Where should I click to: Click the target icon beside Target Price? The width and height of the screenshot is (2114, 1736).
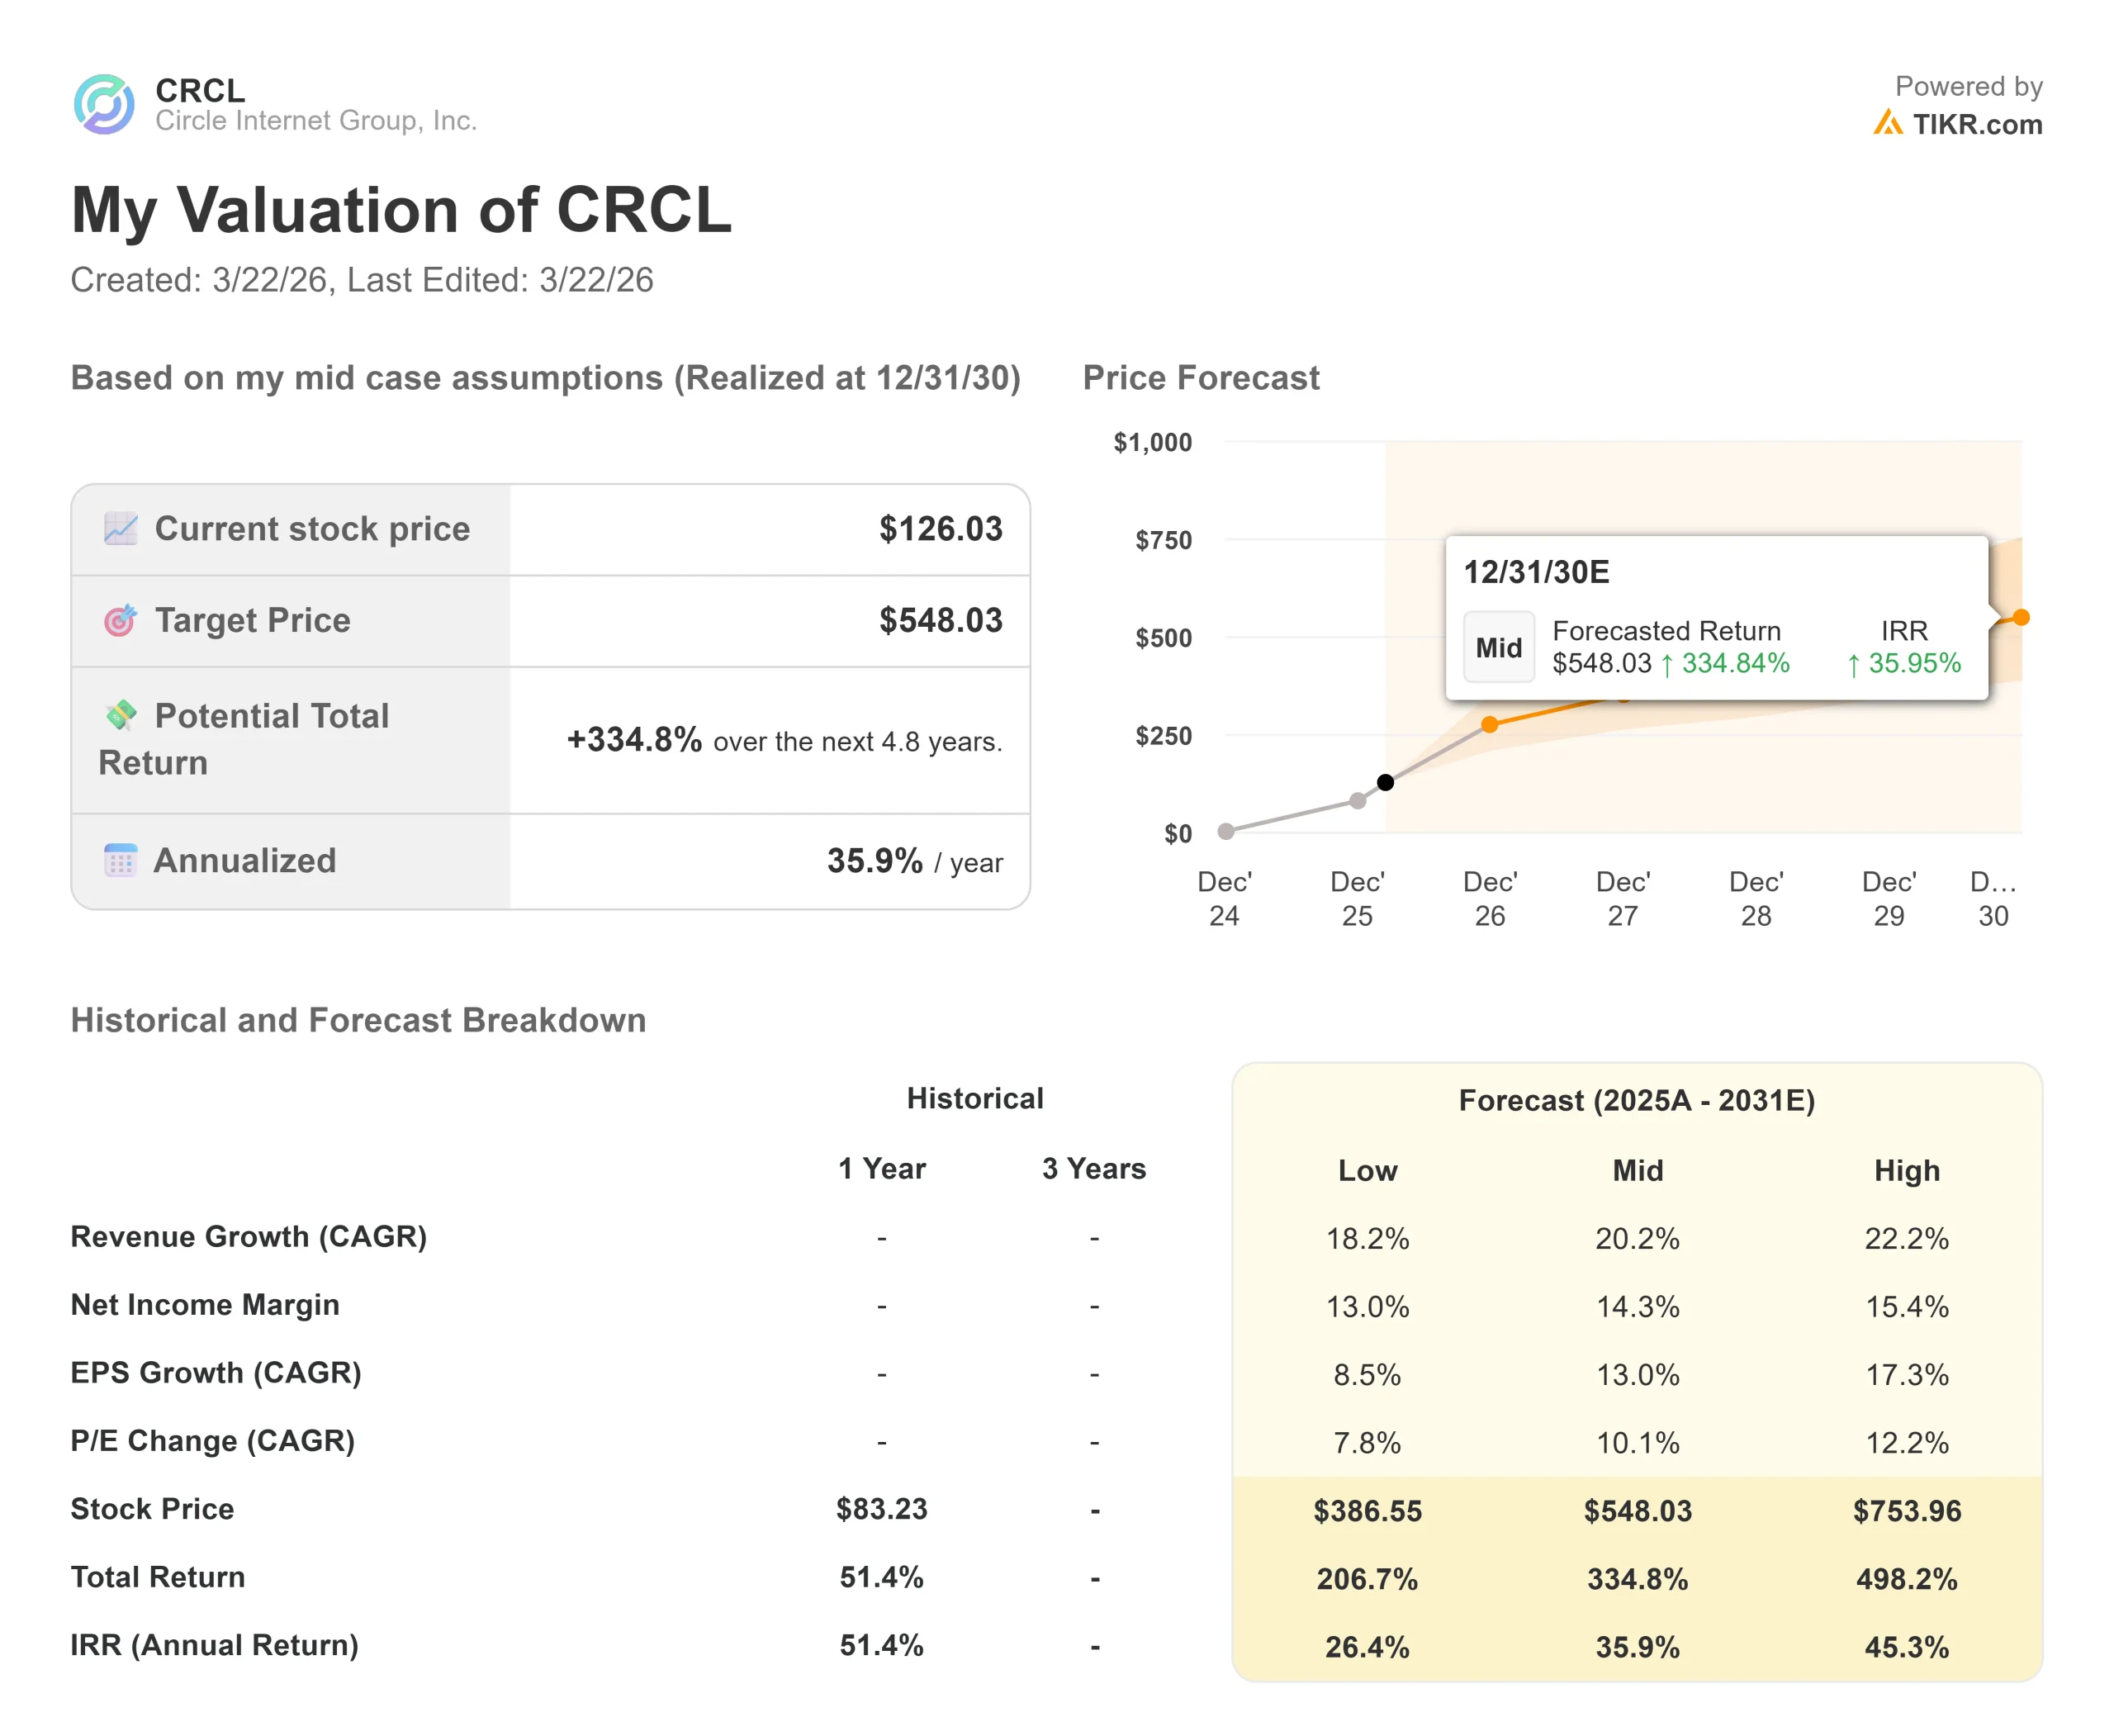[121, 621]
